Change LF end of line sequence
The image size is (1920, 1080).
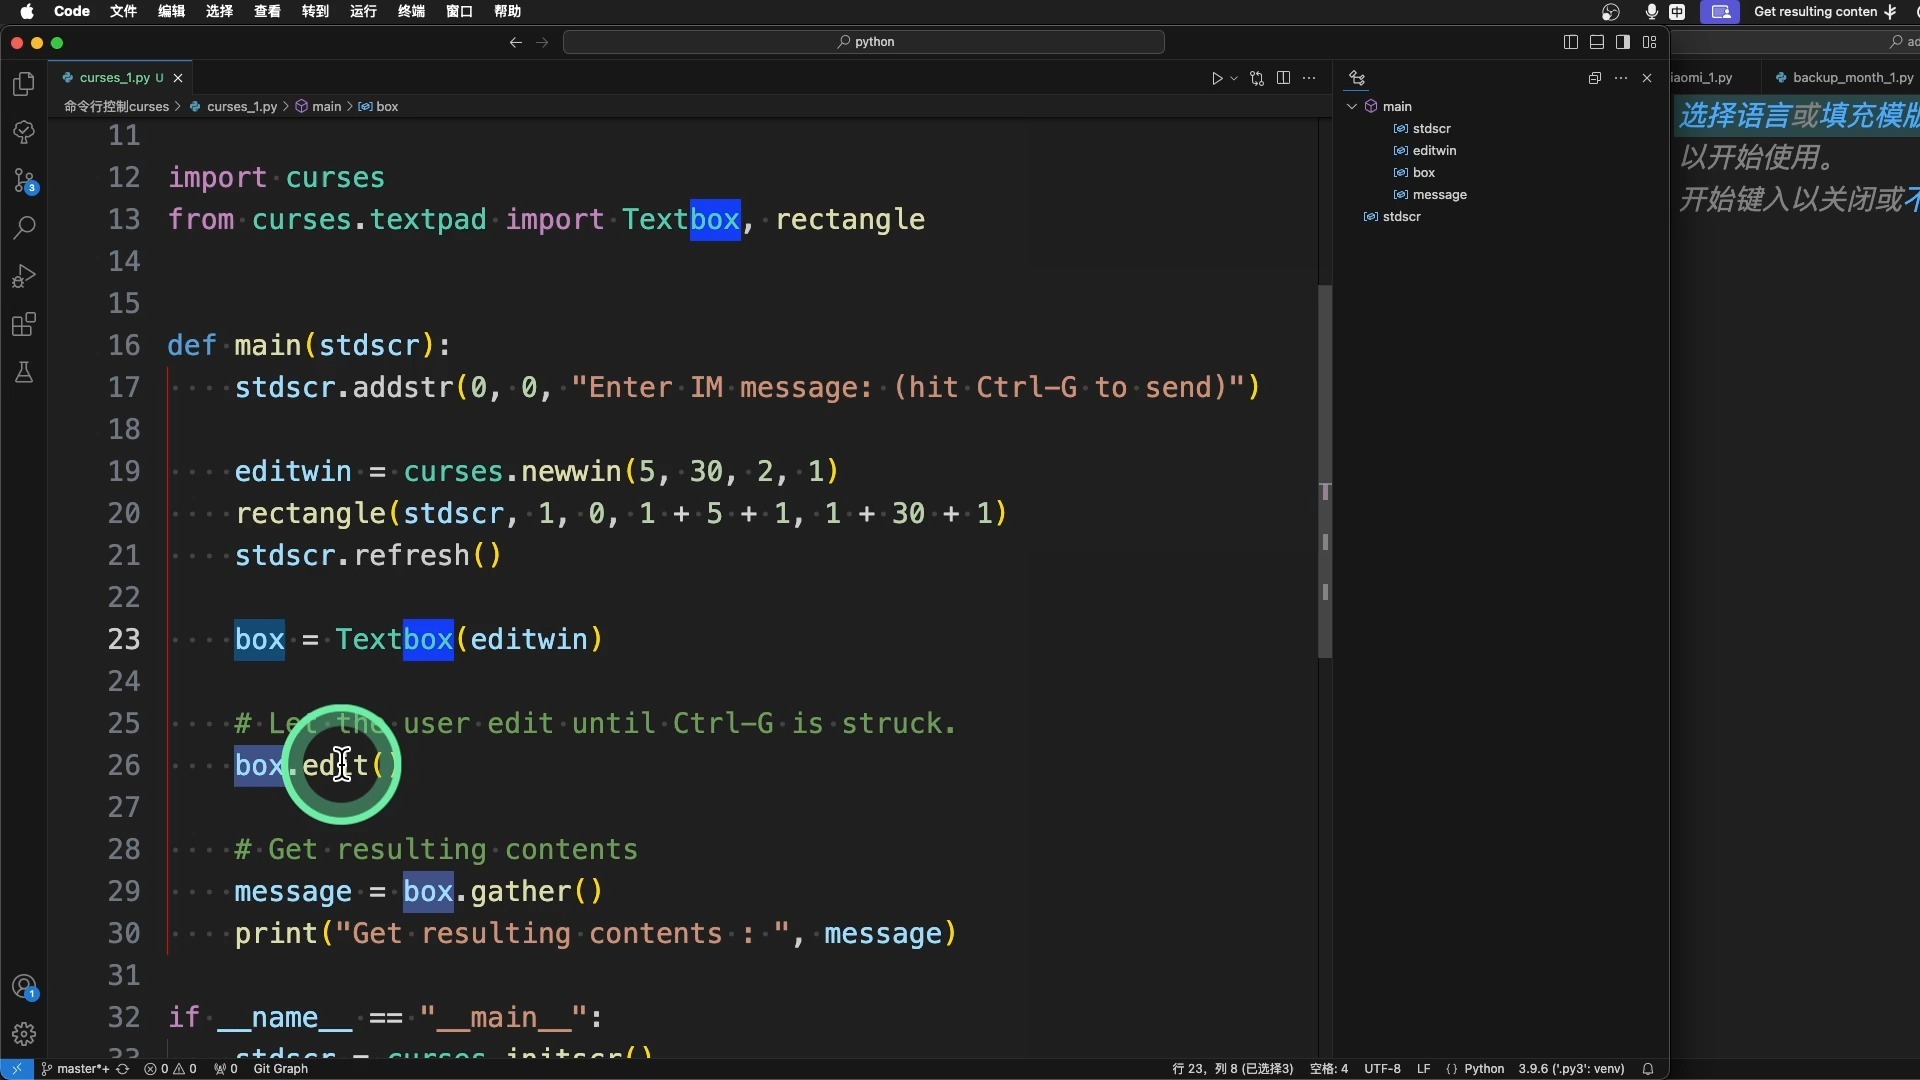tap(1423, 1069)
